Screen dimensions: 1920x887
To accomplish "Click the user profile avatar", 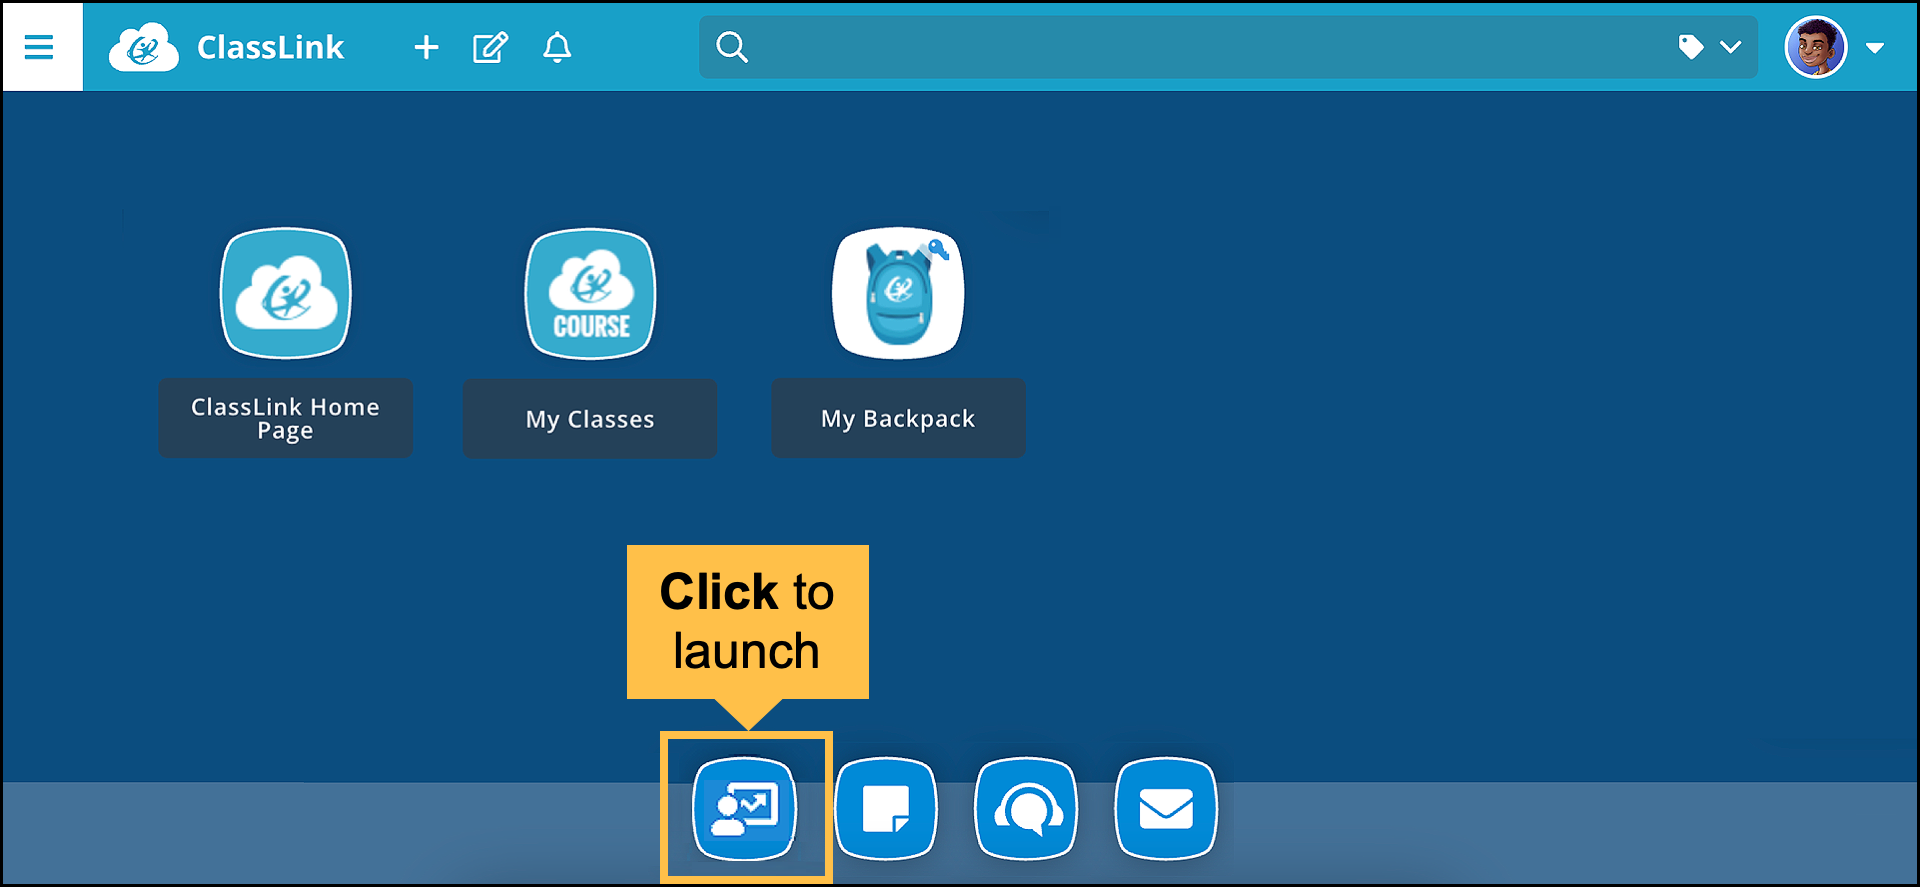I will (x=1815, y=47).
